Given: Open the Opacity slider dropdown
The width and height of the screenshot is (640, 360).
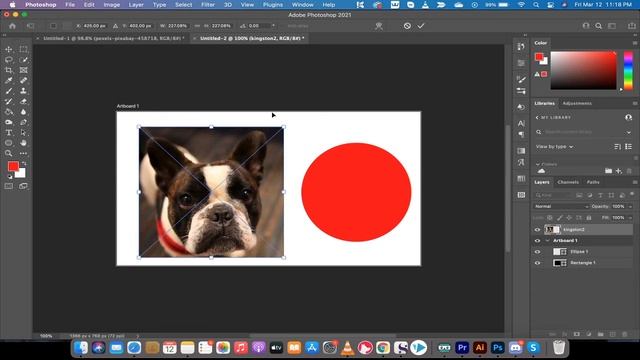Looking at the screenshot, I should click(631, 207).
